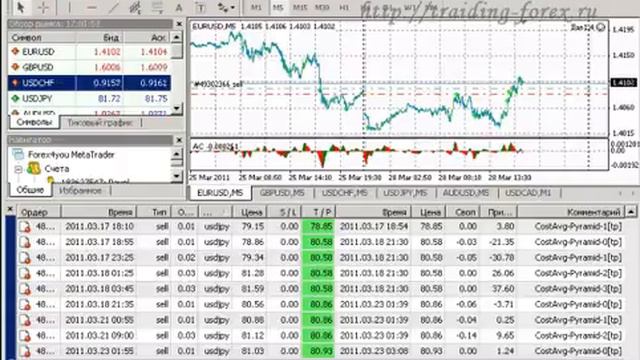Select the EURUSD row in Market Watch

click(89, 51)
